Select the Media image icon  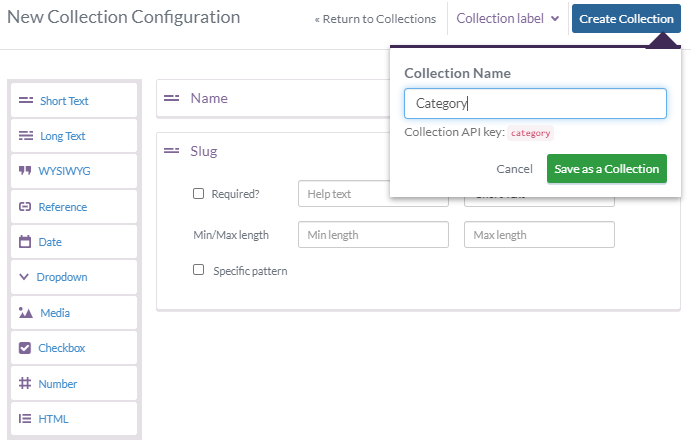(x=26, y=313)
